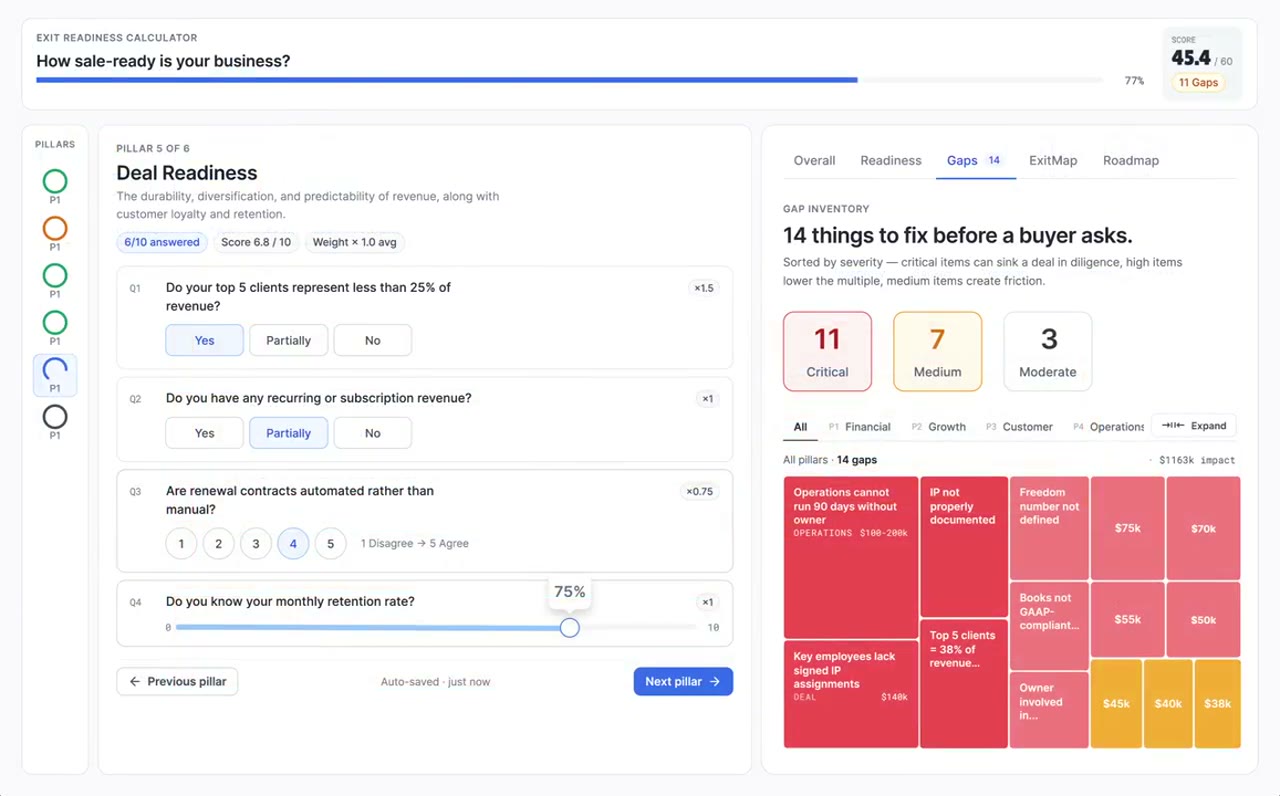The image size is (1280, 796).
Task: Filter gaps by P2 Growth
Action: pyautogui.click(x=938, y=426)
